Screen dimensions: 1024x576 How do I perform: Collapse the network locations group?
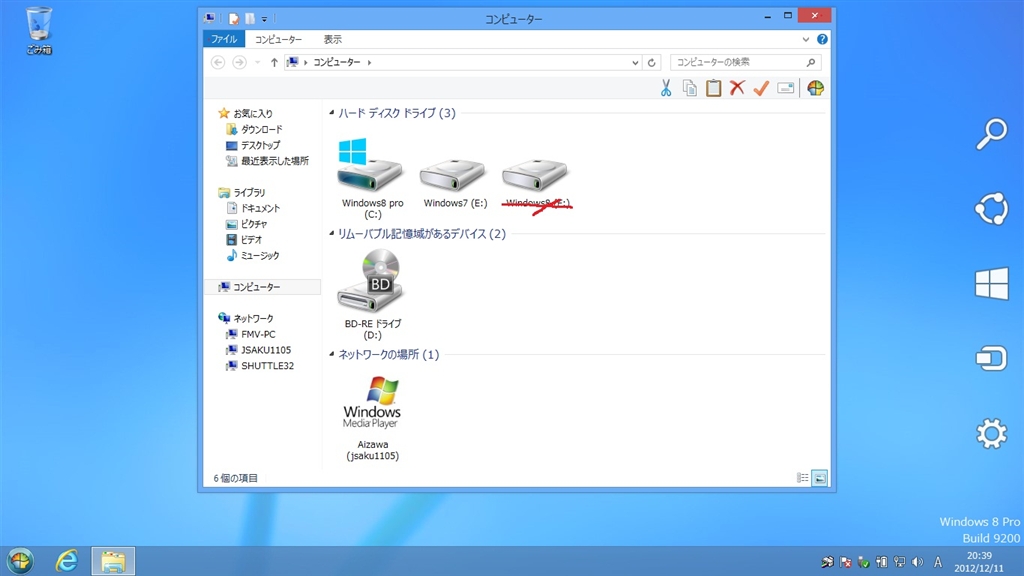click(332, 354)
